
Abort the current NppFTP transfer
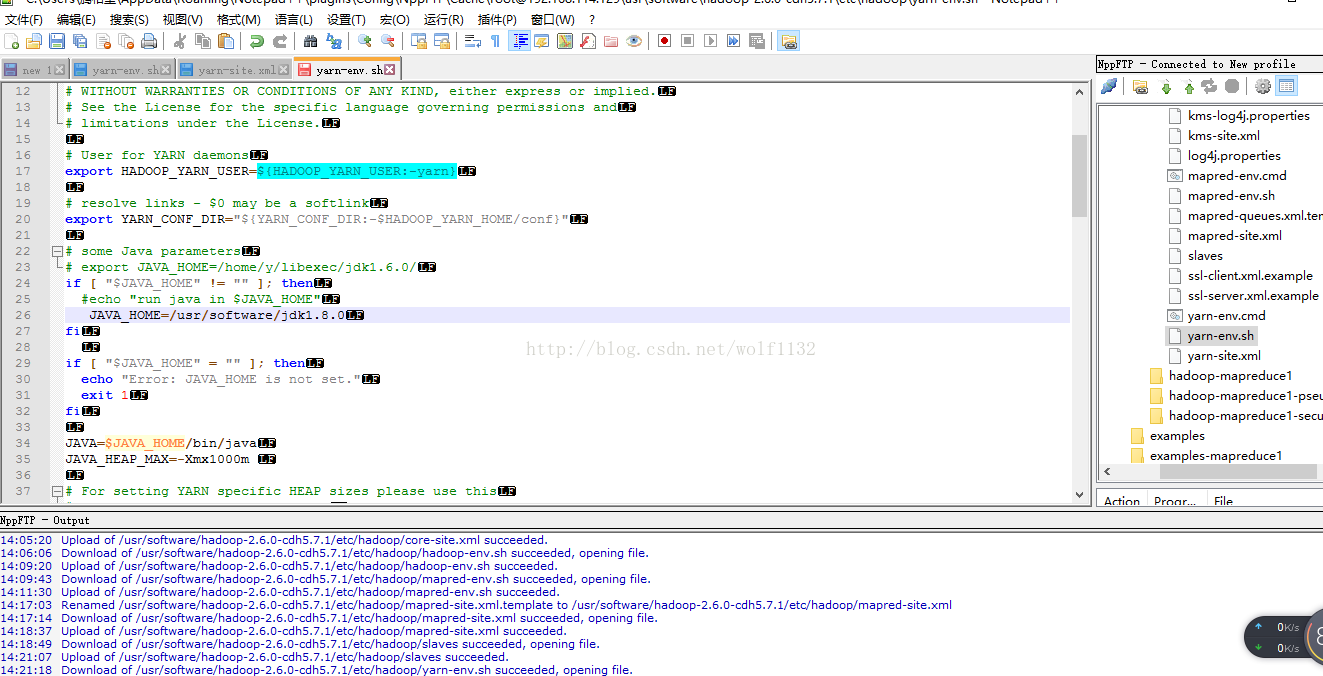point(1232,87)
